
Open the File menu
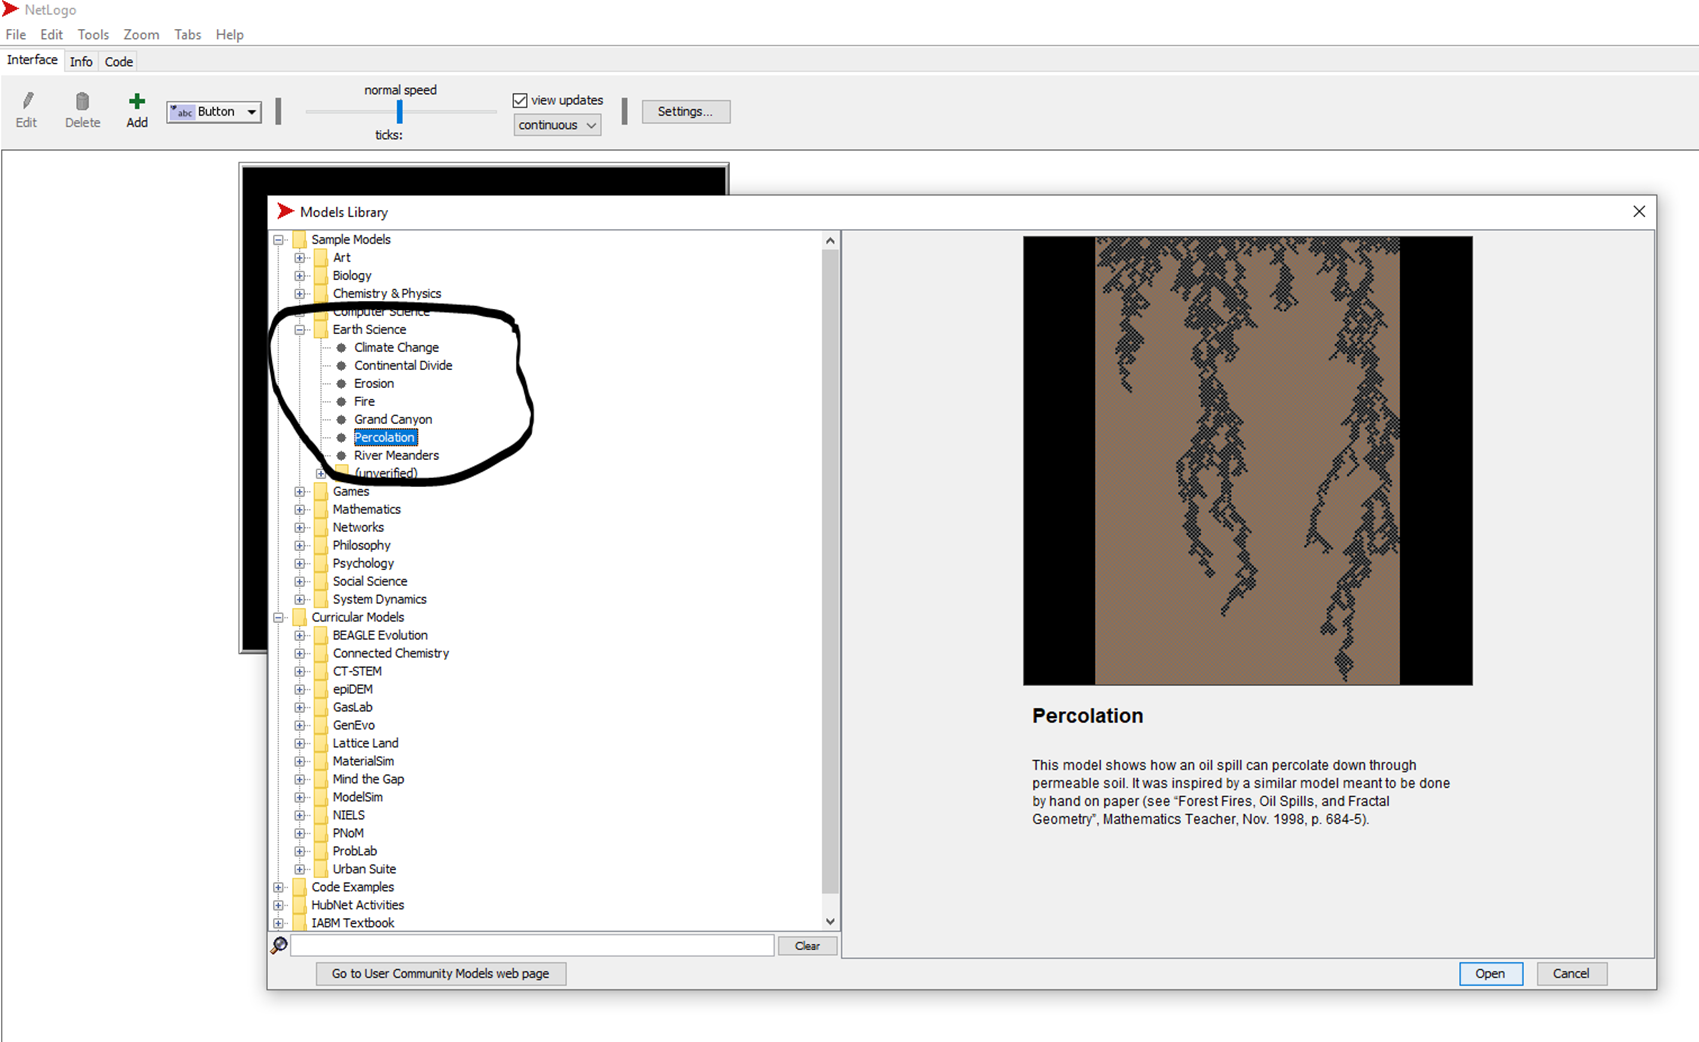pos(16,34)
